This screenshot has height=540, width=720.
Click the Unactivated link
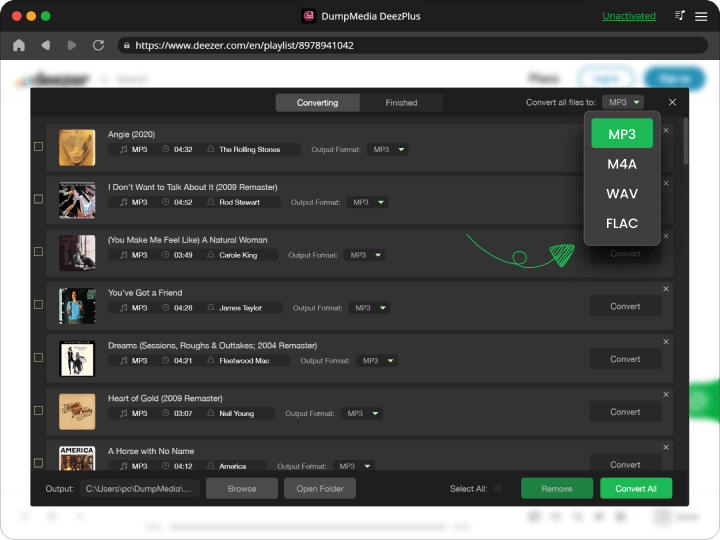click(629, 16)
